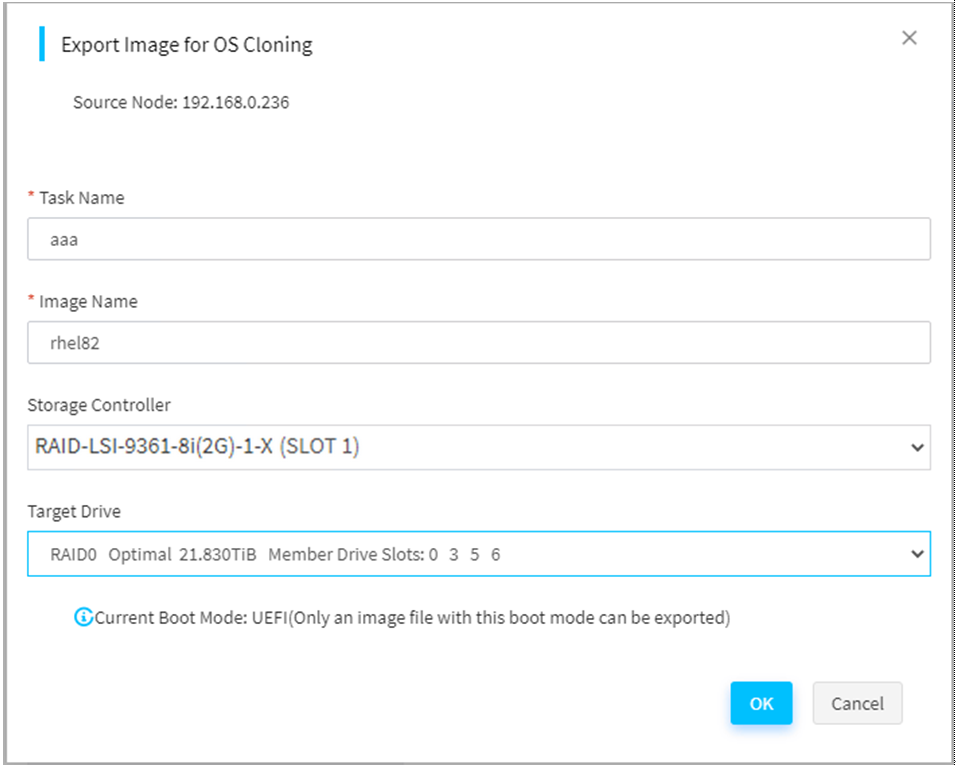Click the info icon beside Current Boot Mode

[82, 618]
